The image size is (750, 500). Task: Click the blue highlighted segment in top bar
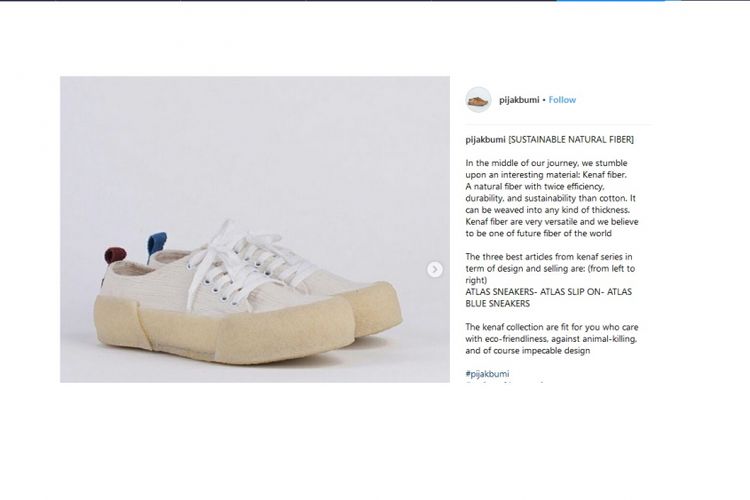pyautogui.click(x=610, y=0)
